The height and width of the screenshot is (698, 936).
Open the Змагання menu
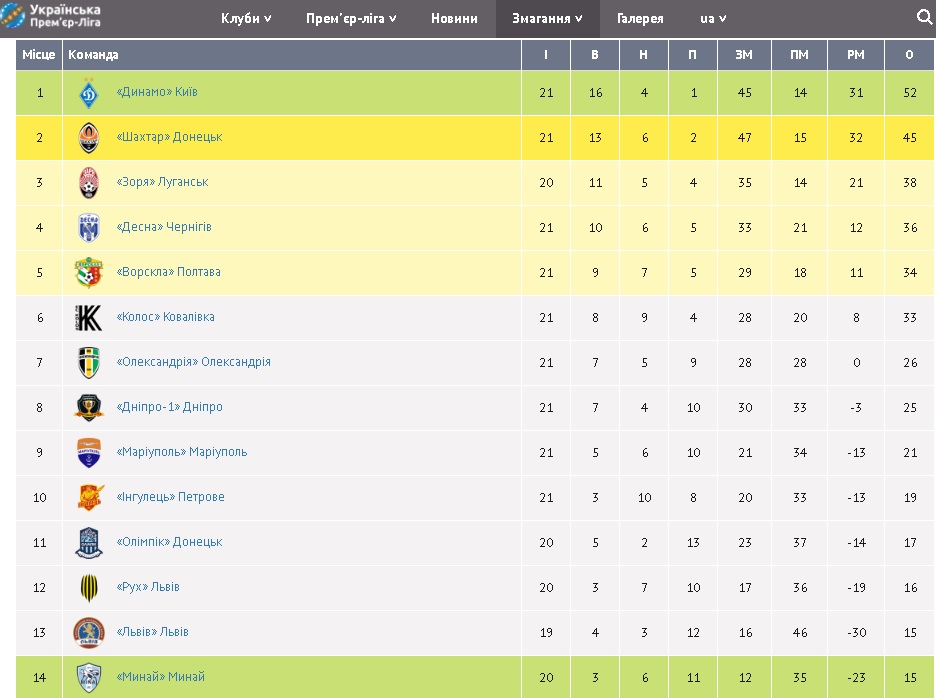point(547,19)
